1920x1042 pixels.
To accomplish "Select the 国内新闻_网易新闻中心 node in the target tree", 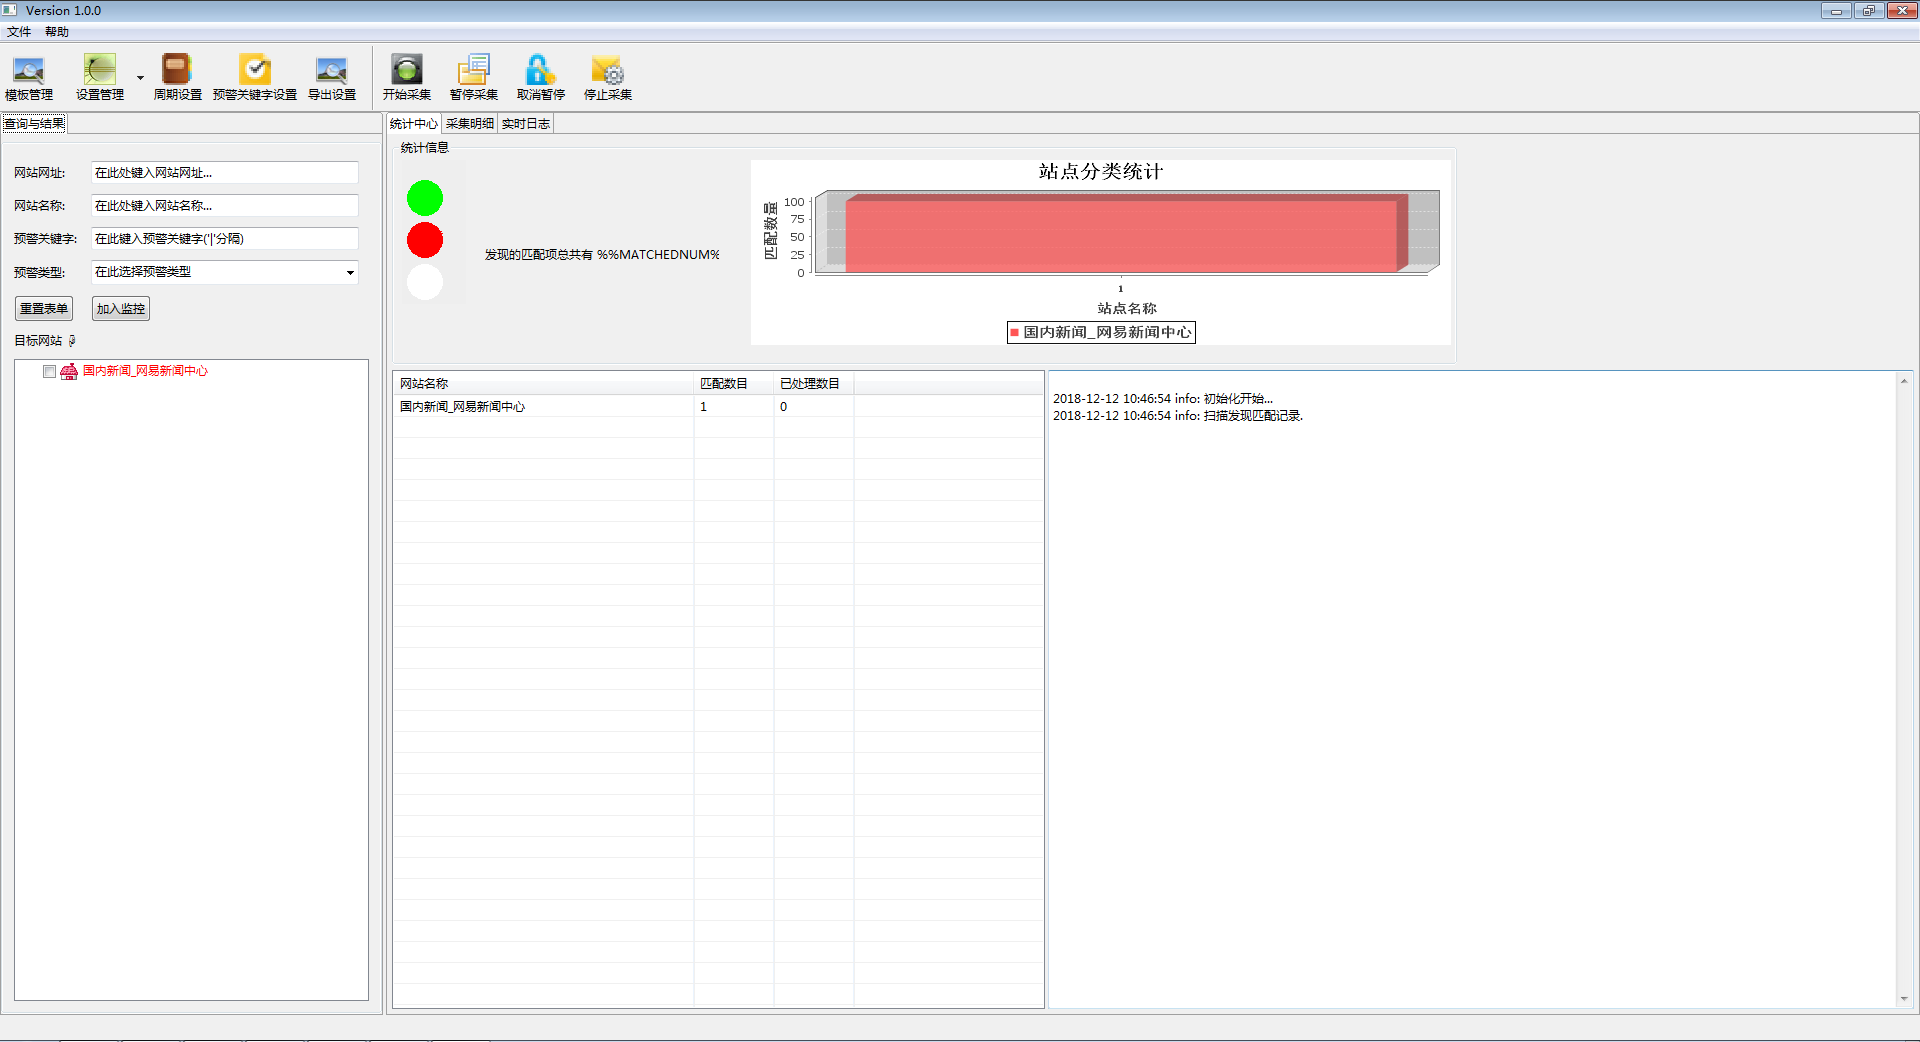I will click(145, 371).
